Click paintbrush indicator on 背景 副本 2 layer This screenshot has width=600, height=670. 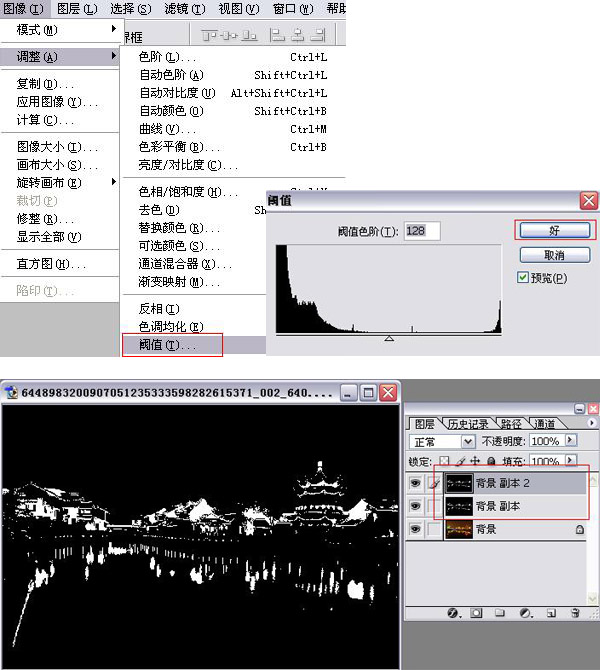[434, 483]
